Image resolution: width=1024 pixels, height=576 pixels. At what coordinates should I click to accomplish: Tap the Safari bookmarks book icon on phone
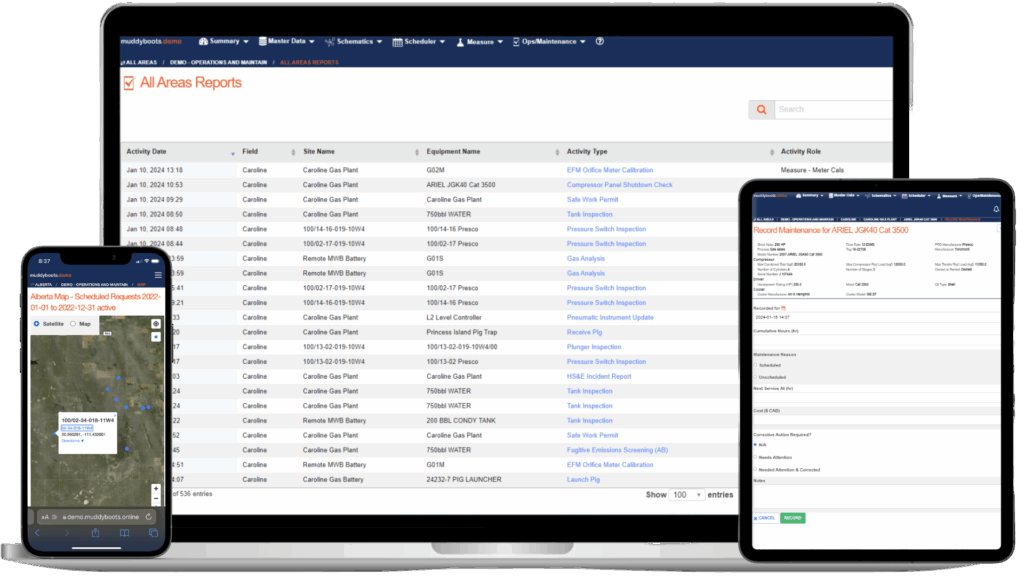[124, 533]
